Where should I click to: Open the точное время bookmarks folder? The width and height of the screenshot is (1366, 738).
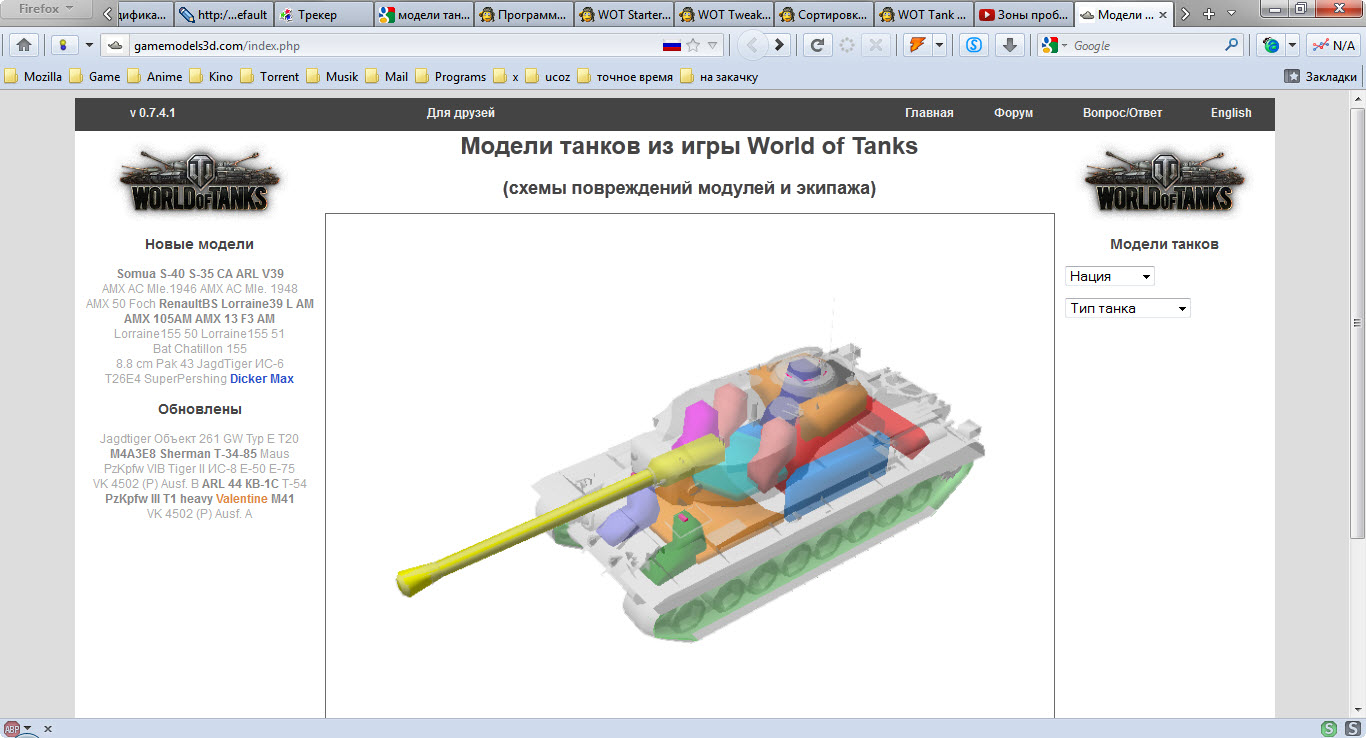[x=623, y=76]
